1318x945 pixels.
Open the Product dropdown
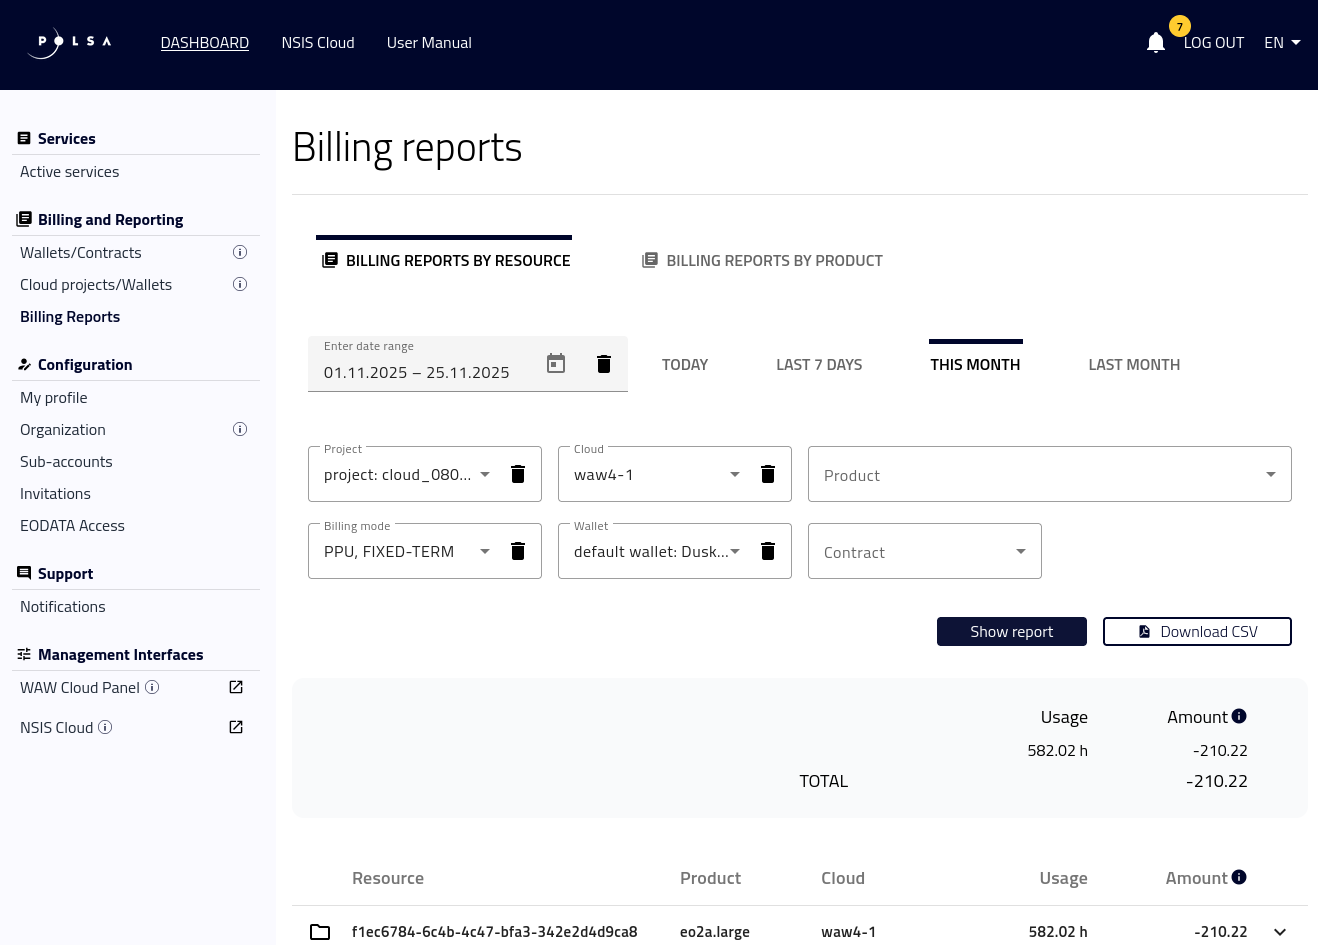point(1049,474)
